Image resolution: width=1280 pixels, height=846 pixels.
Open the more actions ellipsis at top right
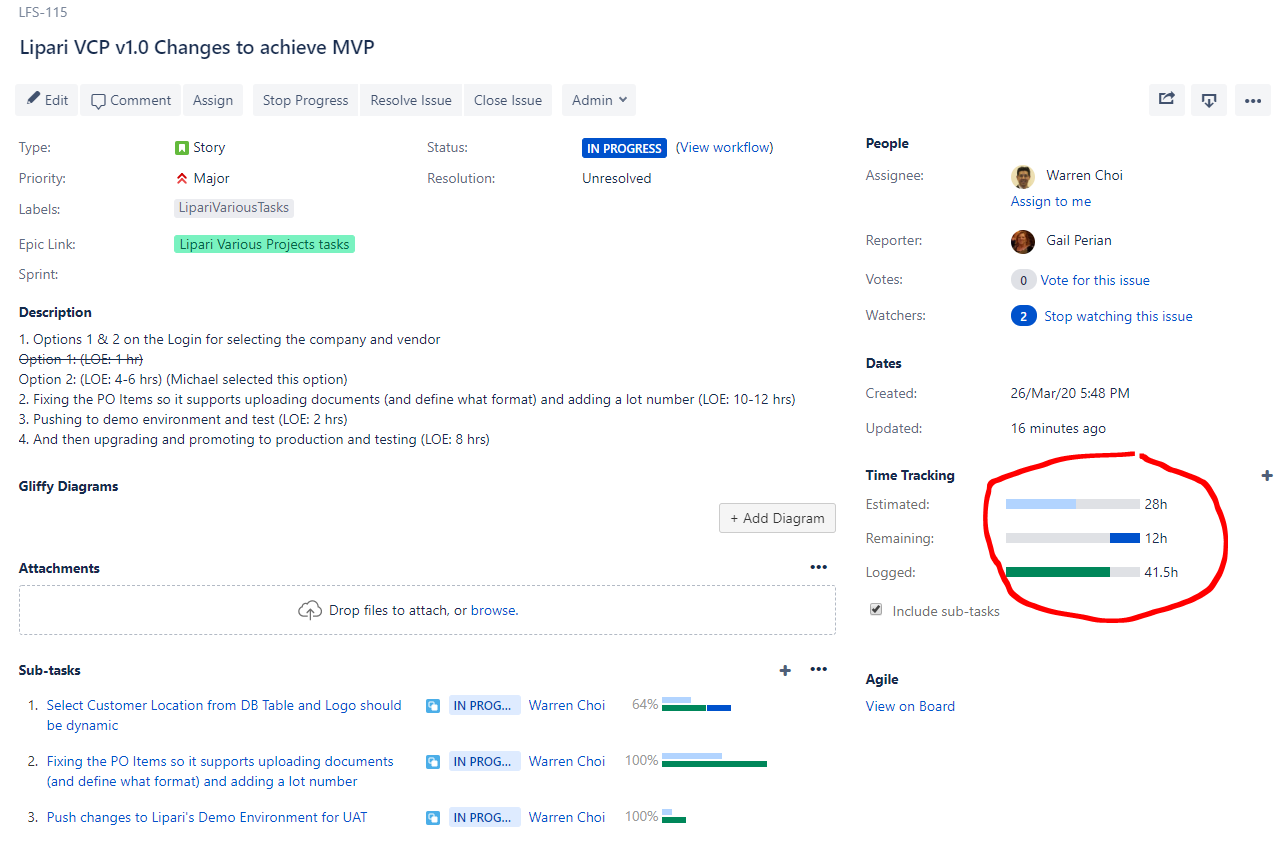click(1253, 100)
